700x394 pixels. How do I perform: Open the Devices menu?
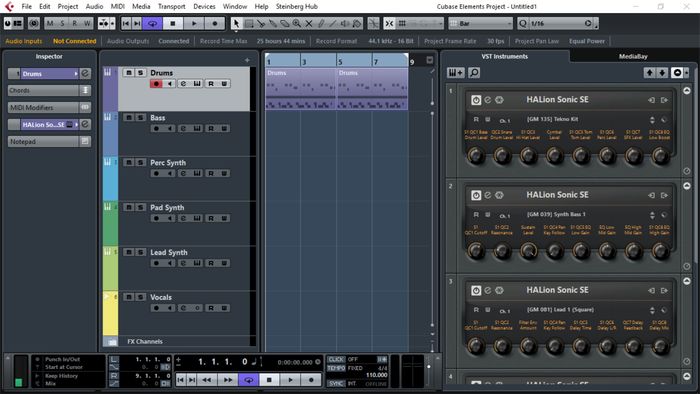[204, 6]
